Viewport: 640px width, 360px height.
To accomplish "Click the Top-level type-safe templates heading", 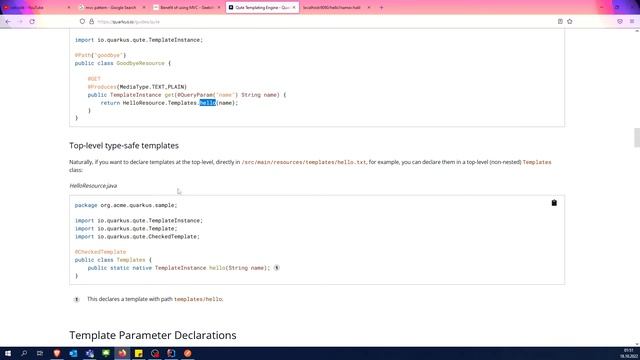I will click(124, 145).
